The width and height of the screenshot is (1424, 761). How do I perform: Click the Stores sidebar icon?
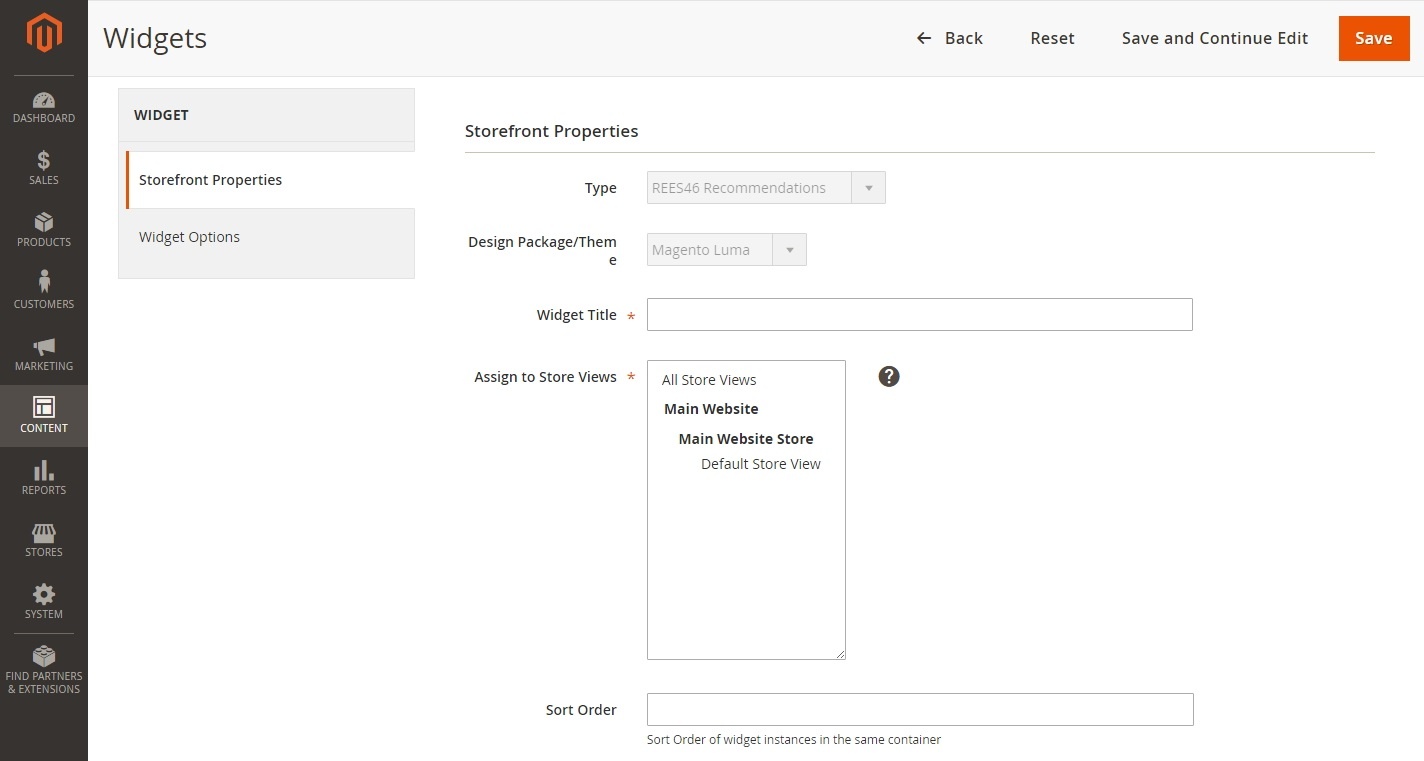44,540
